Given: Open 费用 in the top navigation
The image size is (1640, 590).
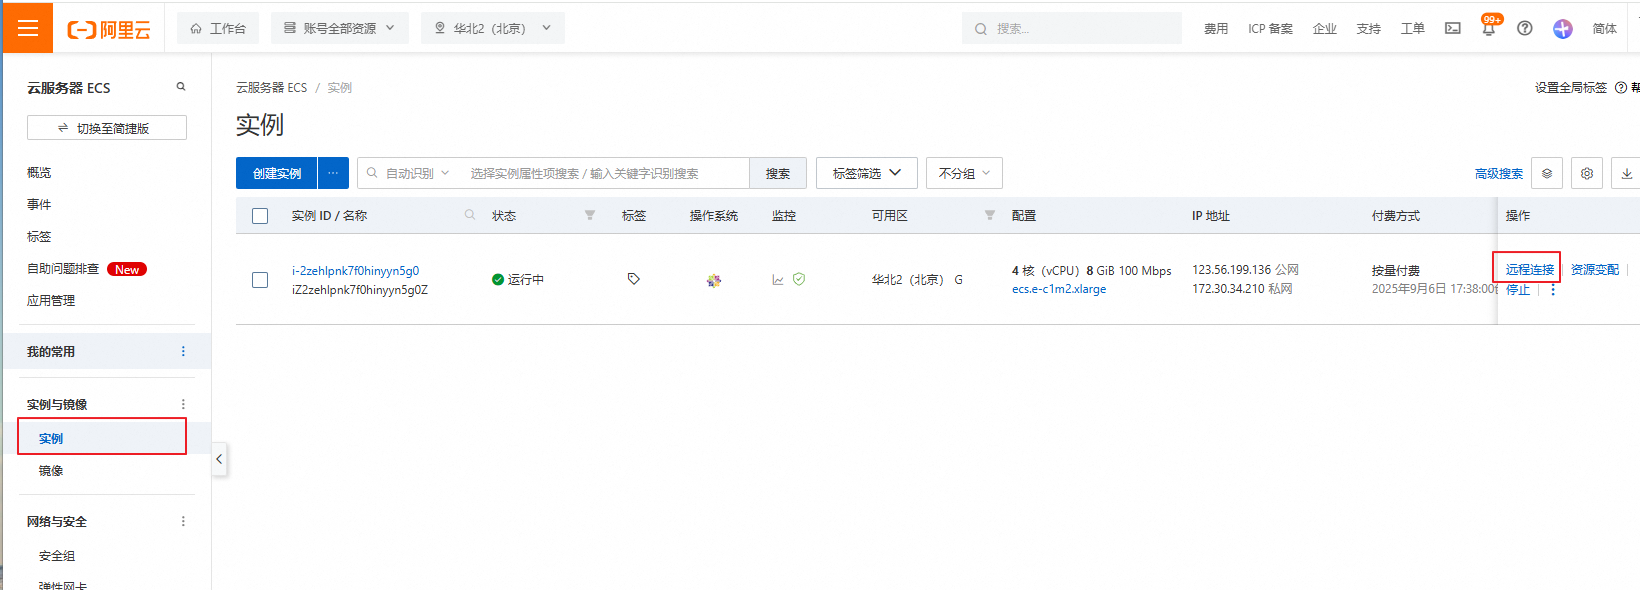Looking at the screenshot, I should point(1216,29).
